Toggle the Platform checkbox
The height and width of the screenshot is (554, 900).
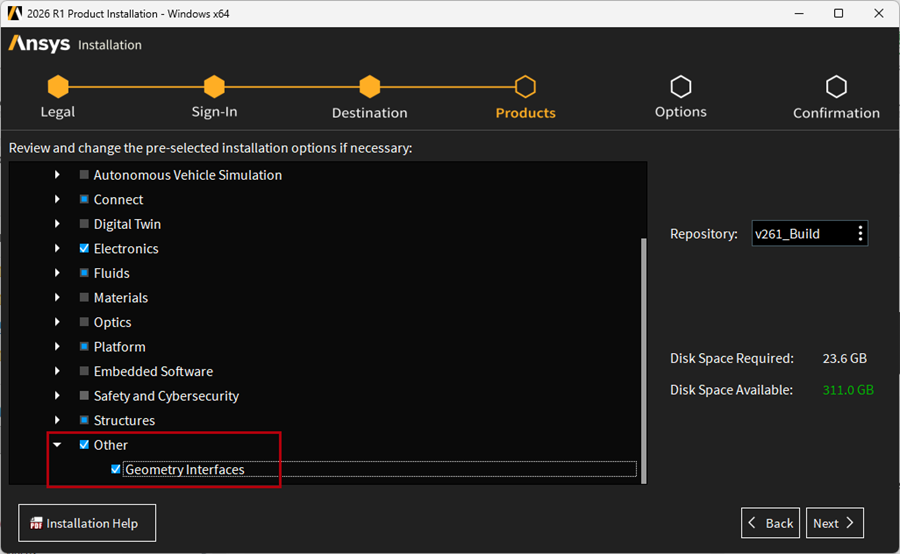[x=84, y=346]
